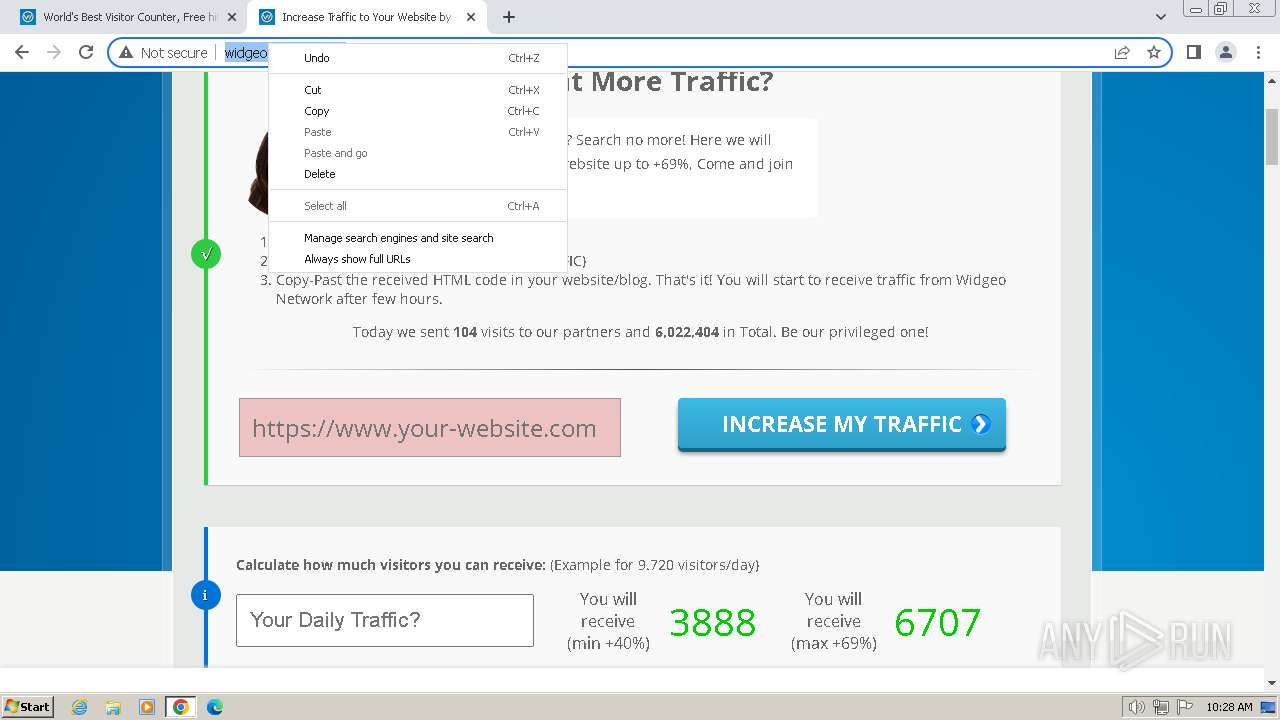The width and height of the screenshot is (1280, 720).
Task: Open the media player taskbar icon
Action: [147, 707]
